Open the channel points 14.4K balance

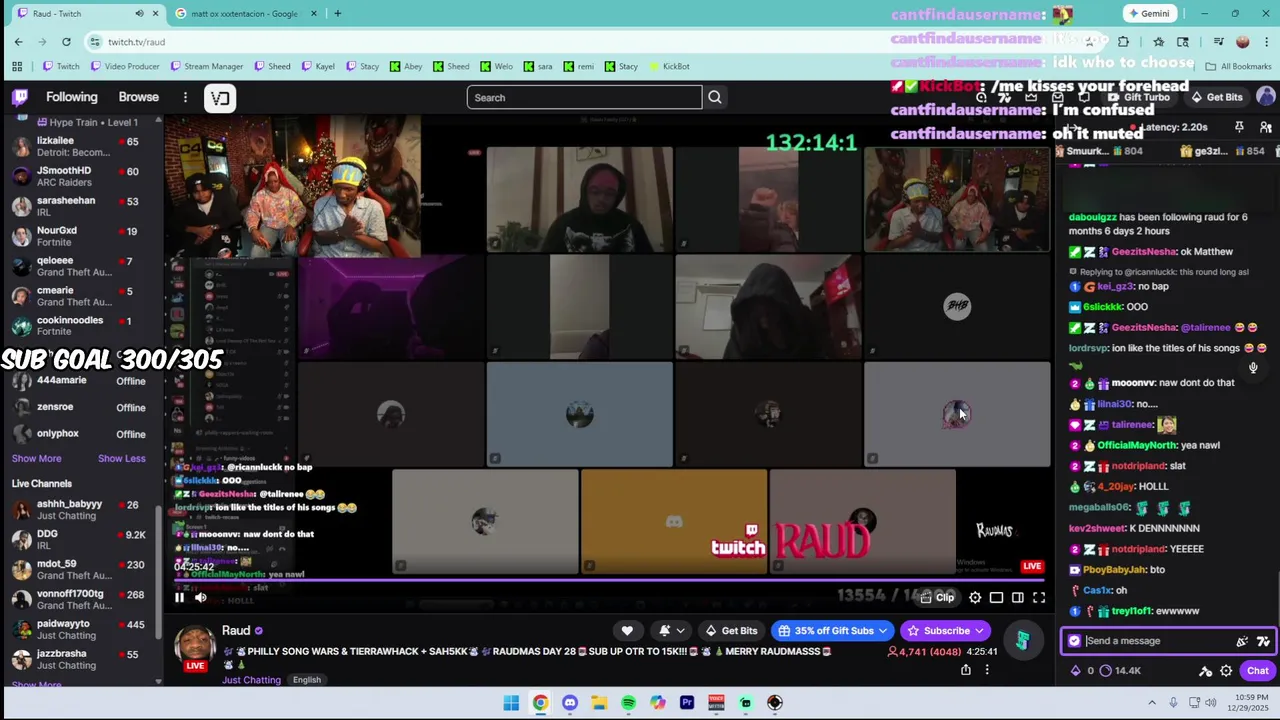(x=1120, y=671)
